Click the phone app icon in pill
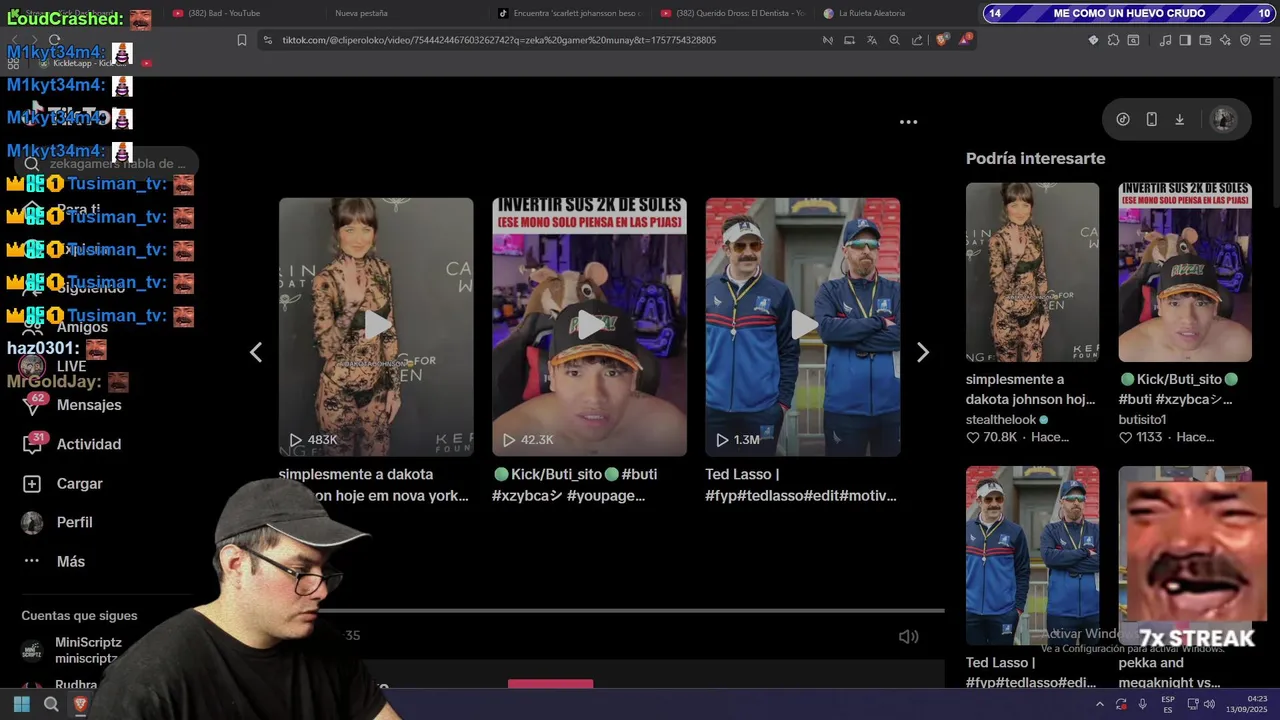Viewport: 1280px width, 720px height. (1151, 119)
